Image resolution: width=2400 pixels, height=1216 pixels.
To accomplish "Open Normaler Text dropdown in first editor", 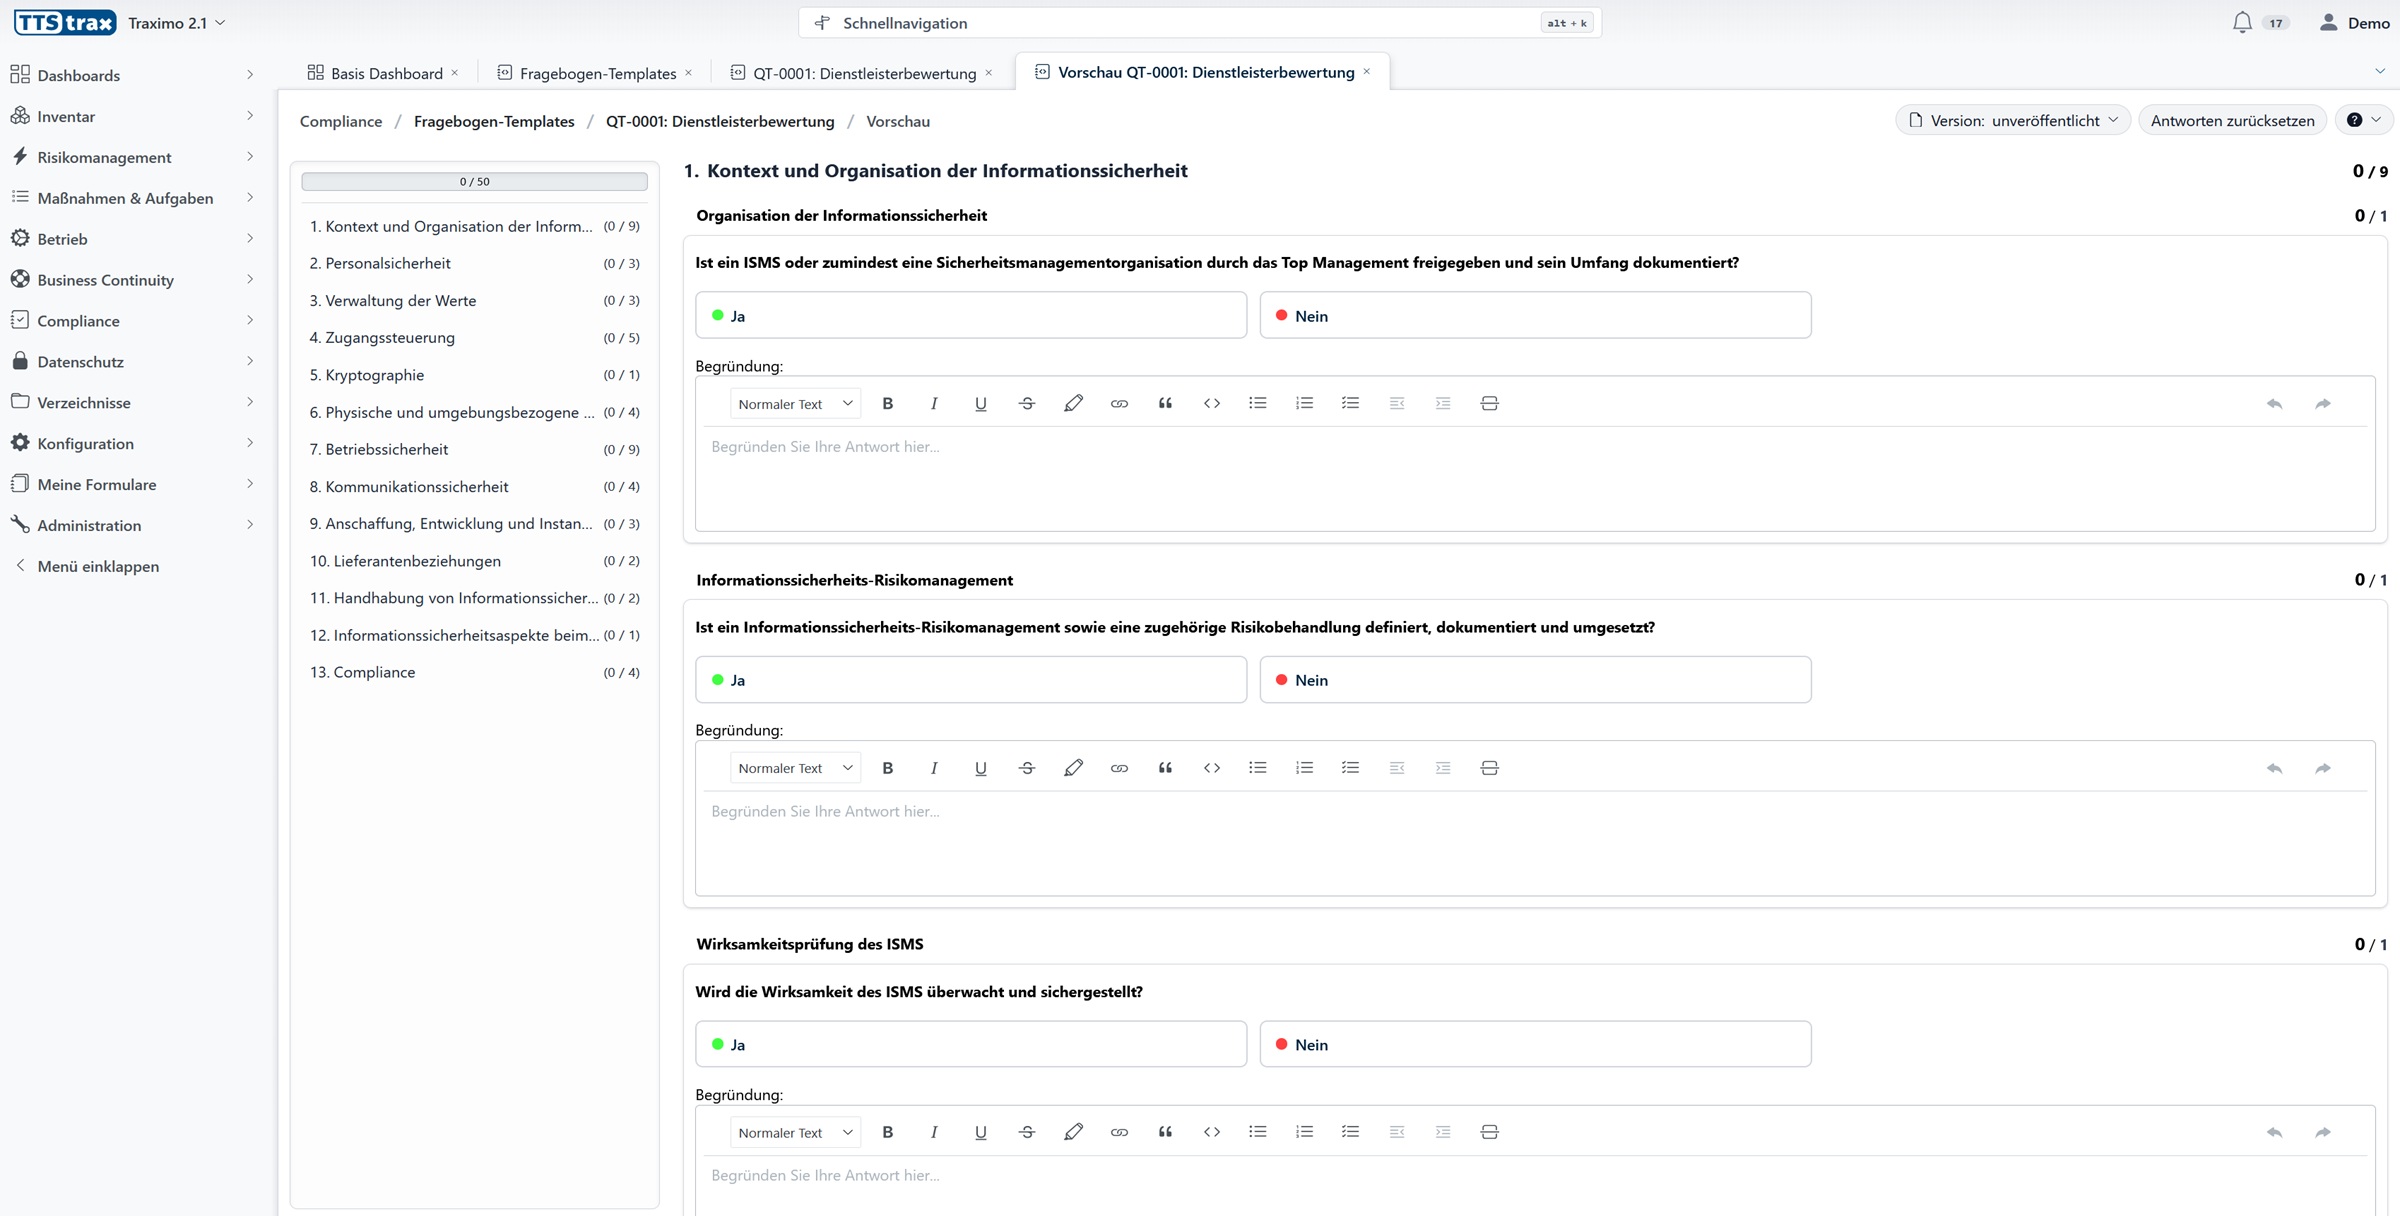I will click(x=794, y=403).
